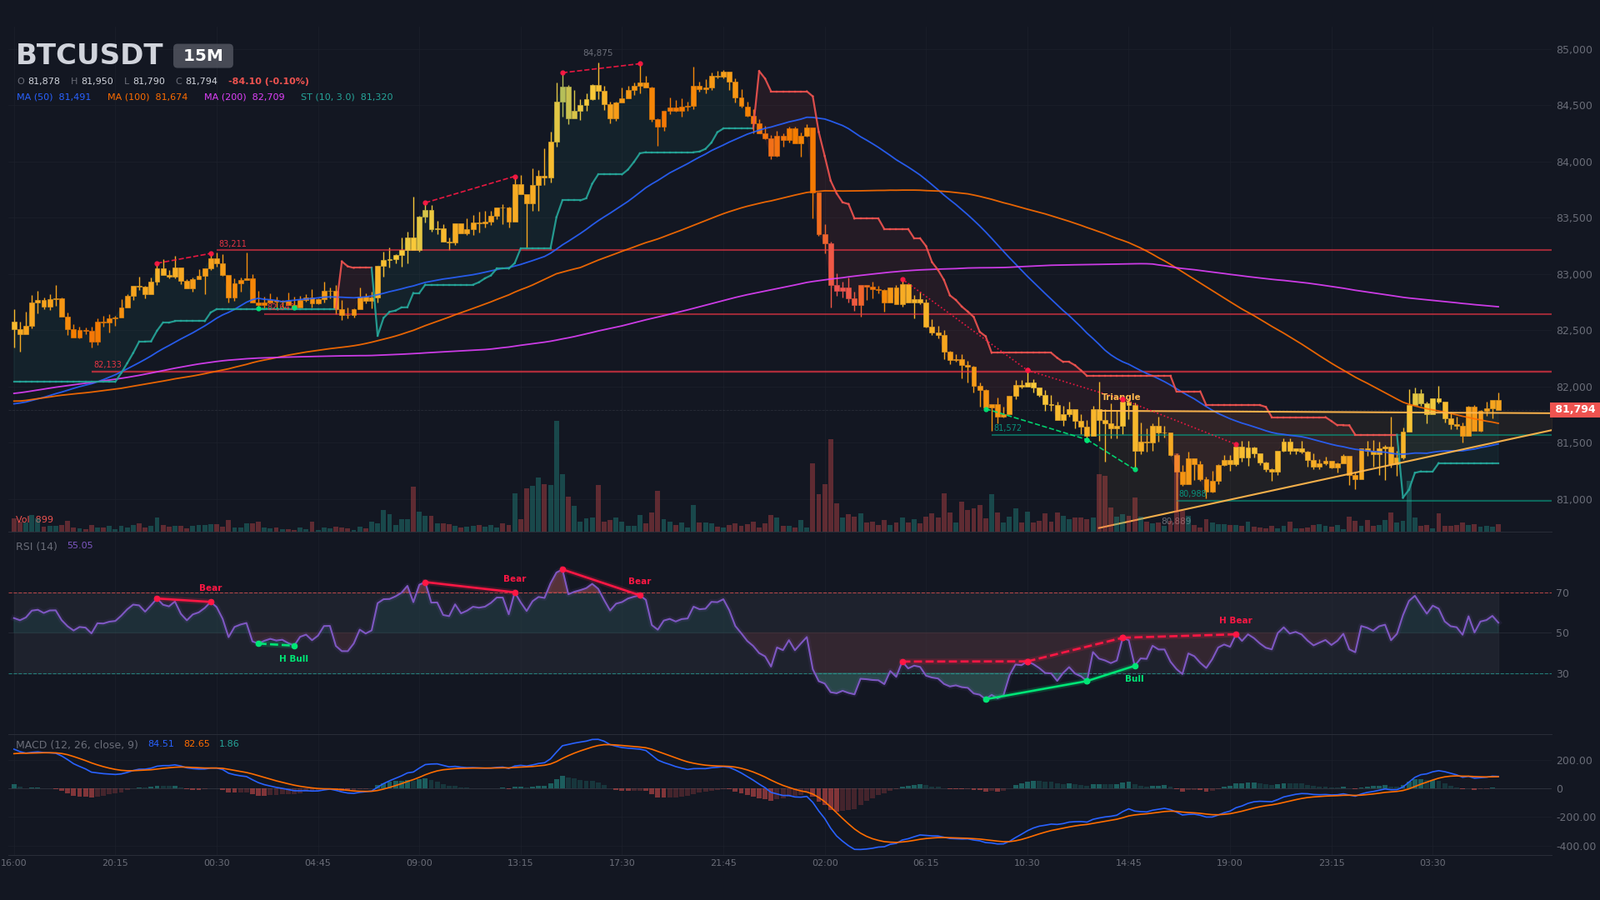This screenshot has width=1600, height=900.
Task: Click the 84,875 swing high label
Action: tap(598, 53)
